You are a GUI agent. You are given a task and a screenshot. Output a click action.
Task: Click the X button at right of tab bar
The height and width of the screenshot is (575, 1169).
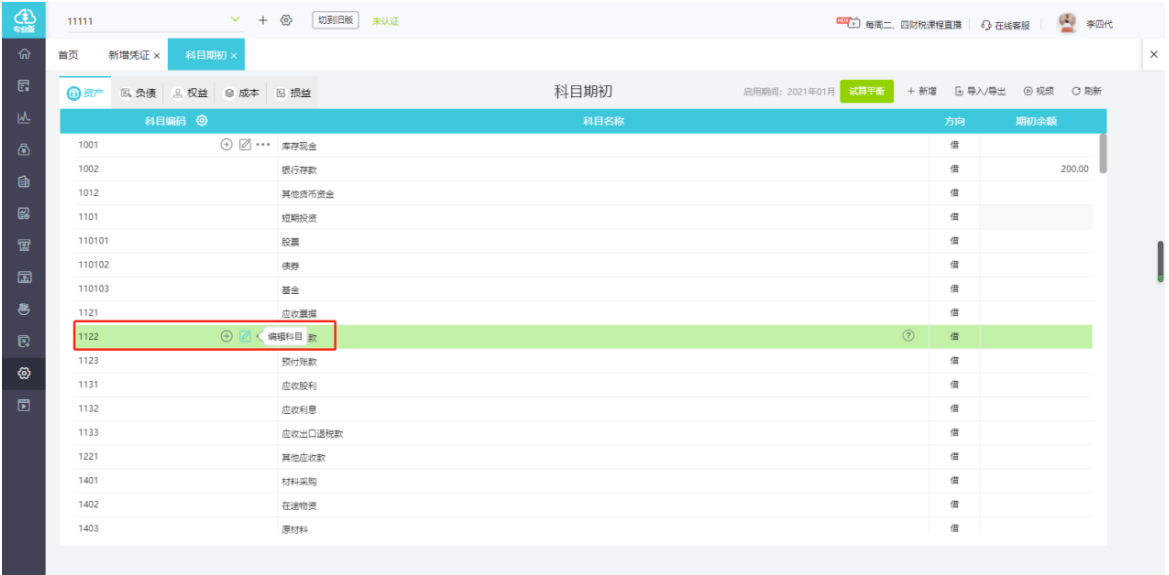coord(1154,54)
